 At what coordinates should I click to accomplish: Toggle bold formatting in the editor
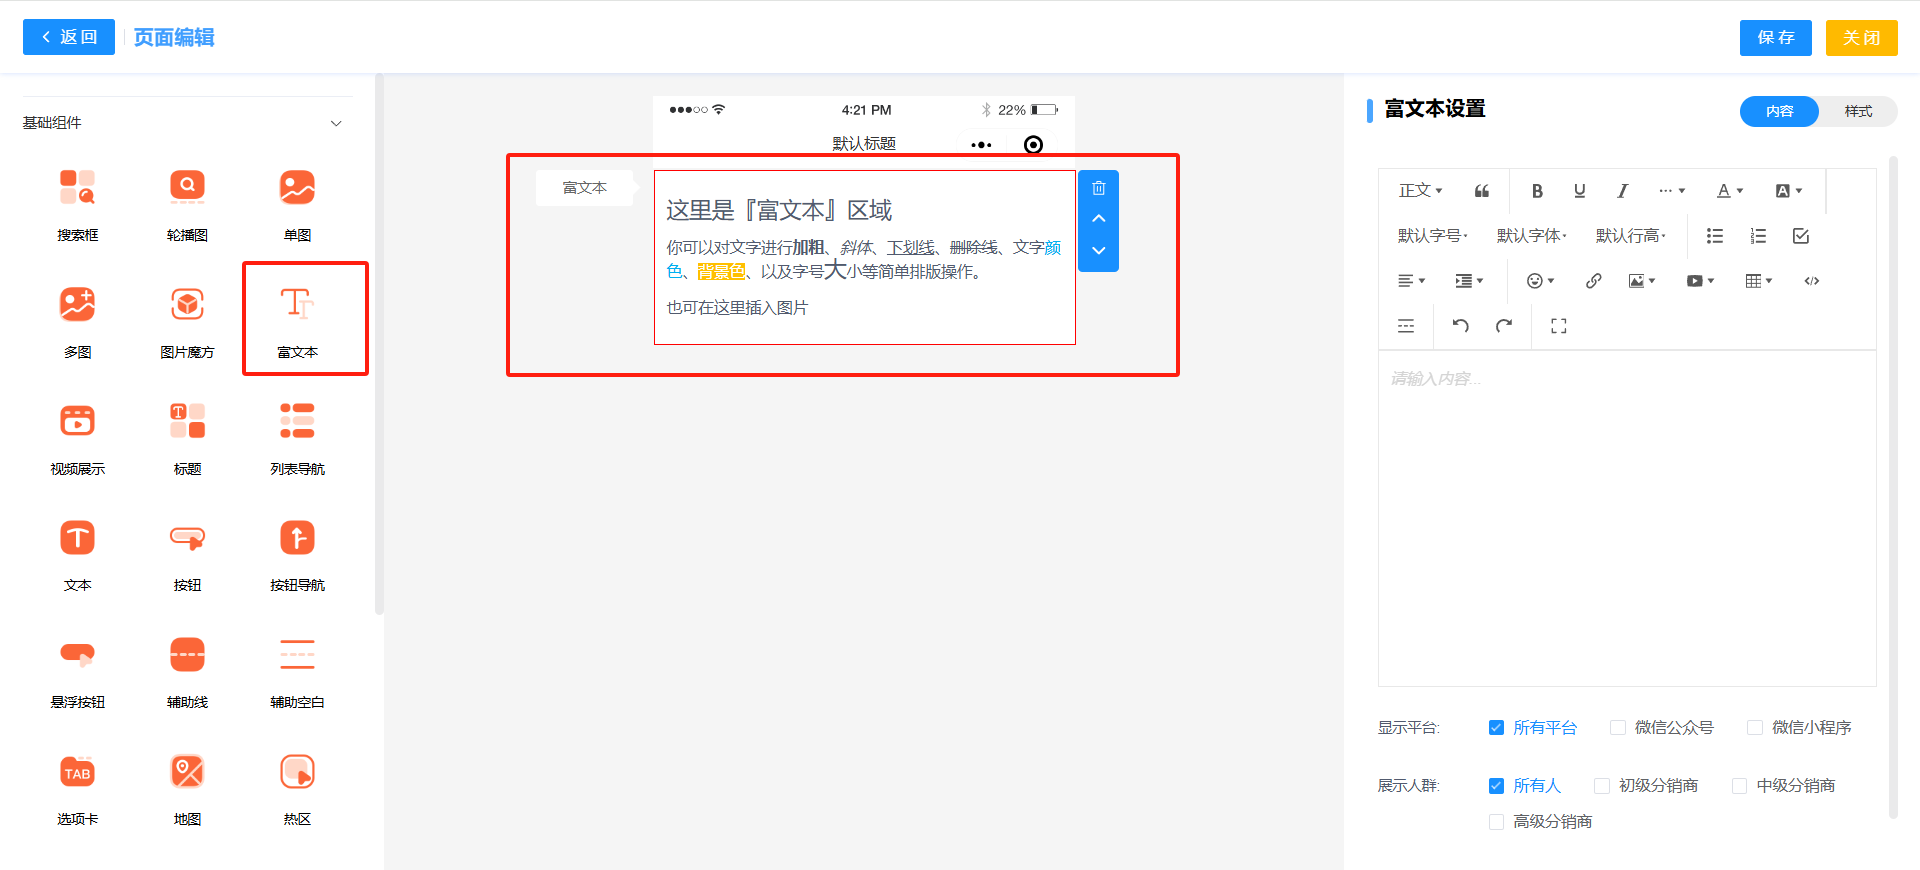1537,191
